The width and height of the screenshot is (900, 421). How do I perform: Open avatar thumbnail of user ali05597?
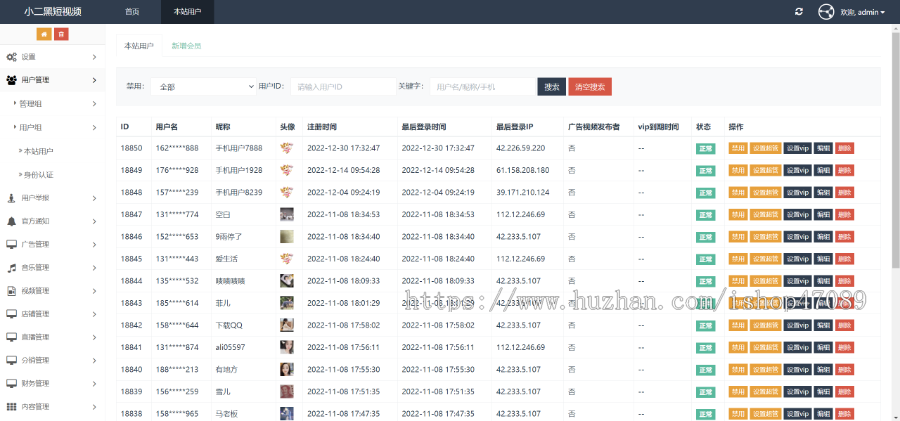point(287,347)
